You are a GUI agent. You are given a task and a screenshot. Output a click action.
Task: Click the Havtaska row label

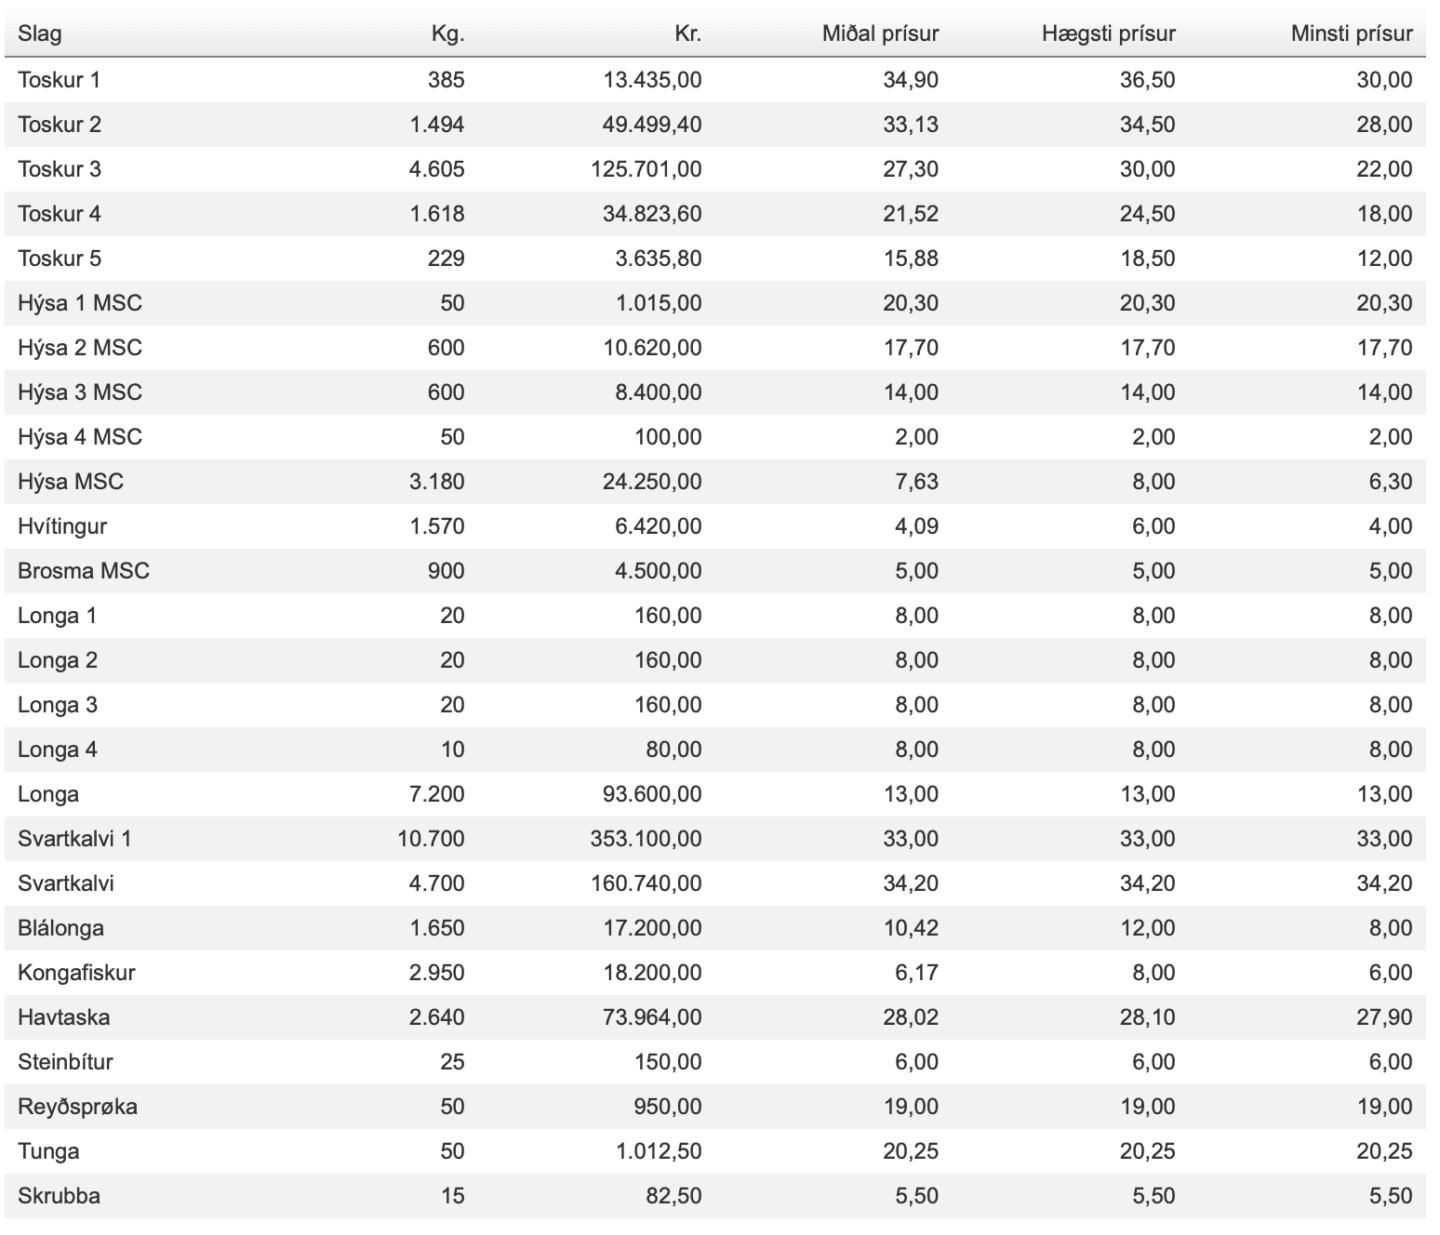[x=64, y=1017]
